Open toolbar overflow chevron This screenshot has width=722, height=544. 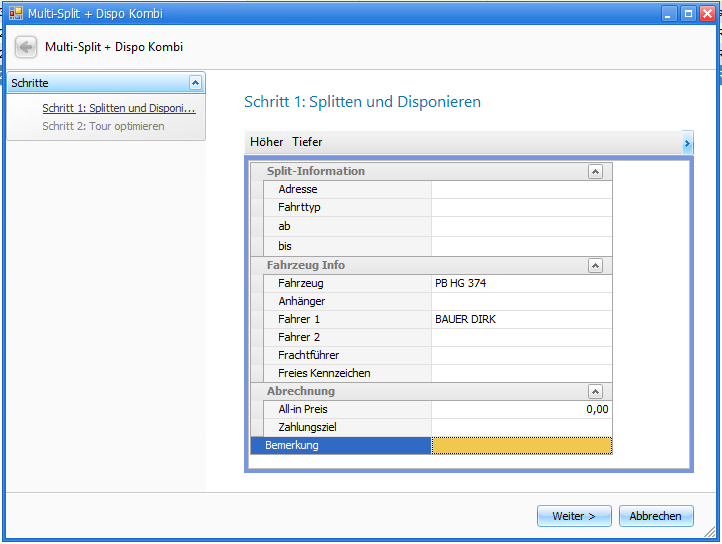pos(687,143)
